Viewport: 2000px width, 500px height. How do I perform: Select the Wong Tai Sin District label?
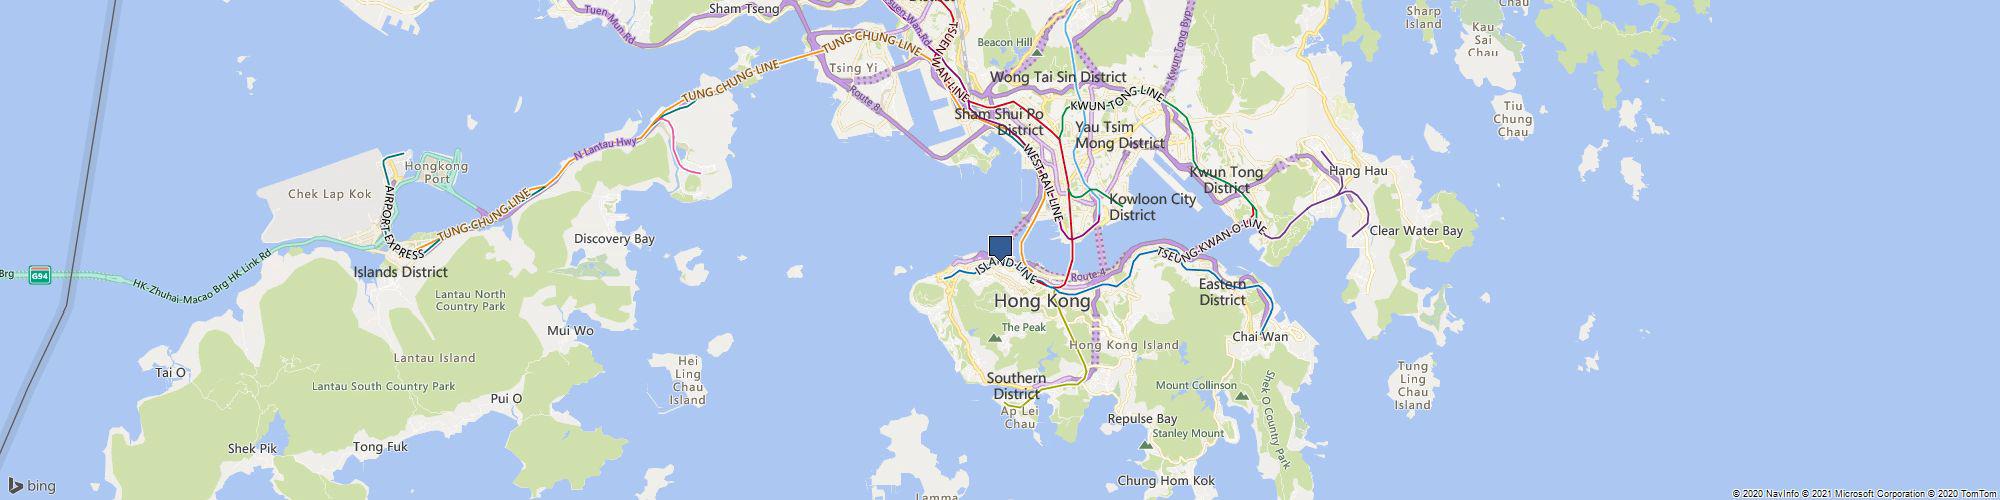tap(1058, 77)
